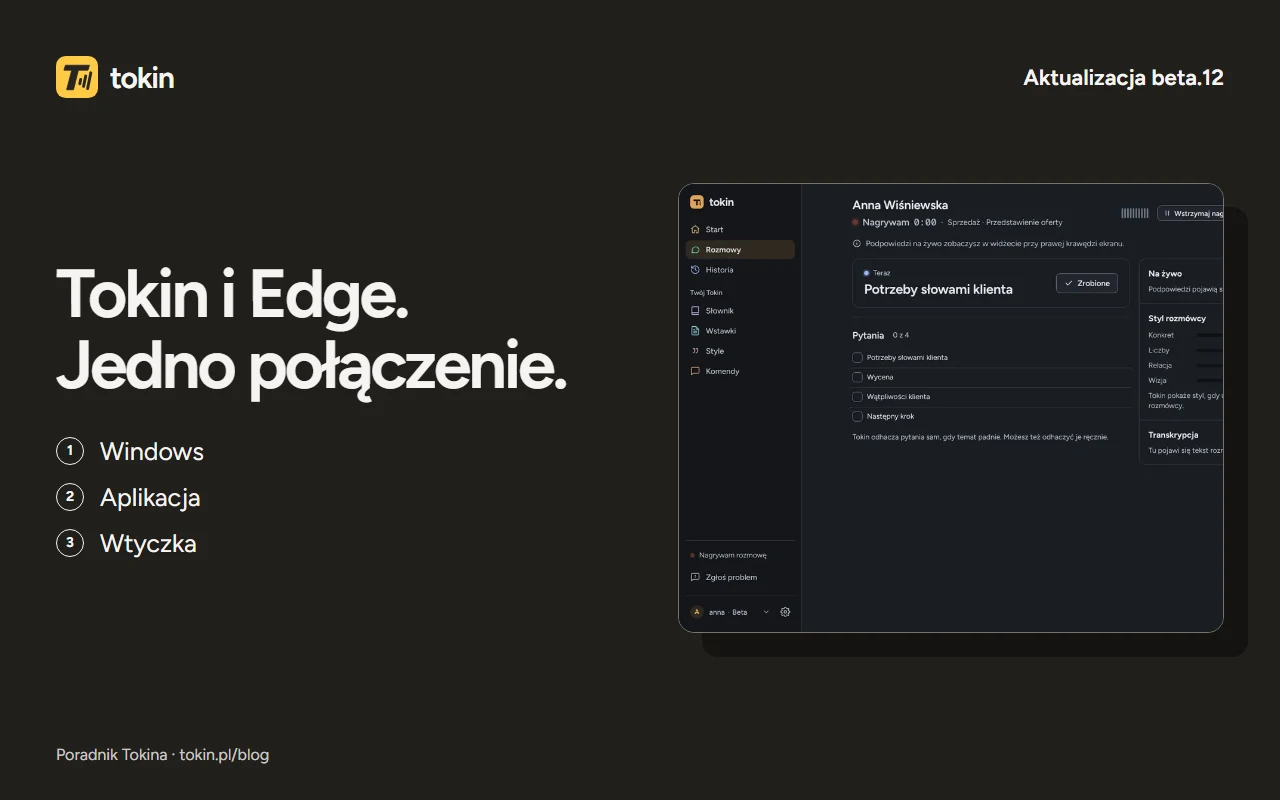
Task: Open the Start page in the sidebar
Action: (x=740, y=230)
